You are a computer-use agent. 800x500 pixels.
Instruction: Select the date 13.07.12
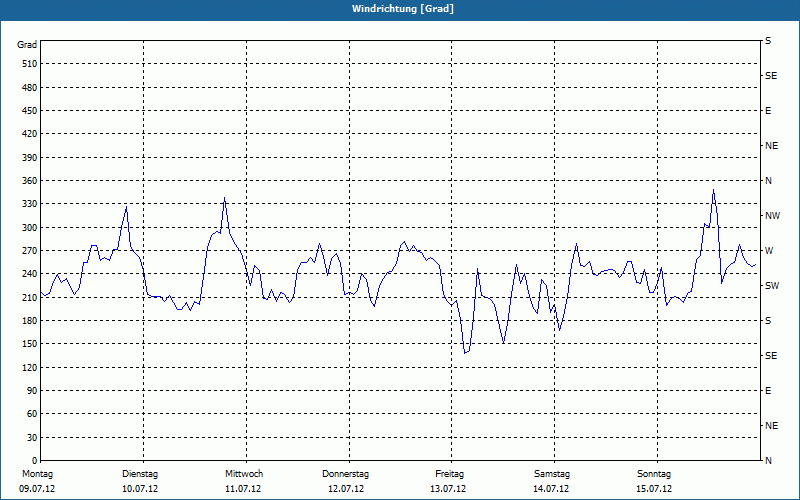[448, 489]
